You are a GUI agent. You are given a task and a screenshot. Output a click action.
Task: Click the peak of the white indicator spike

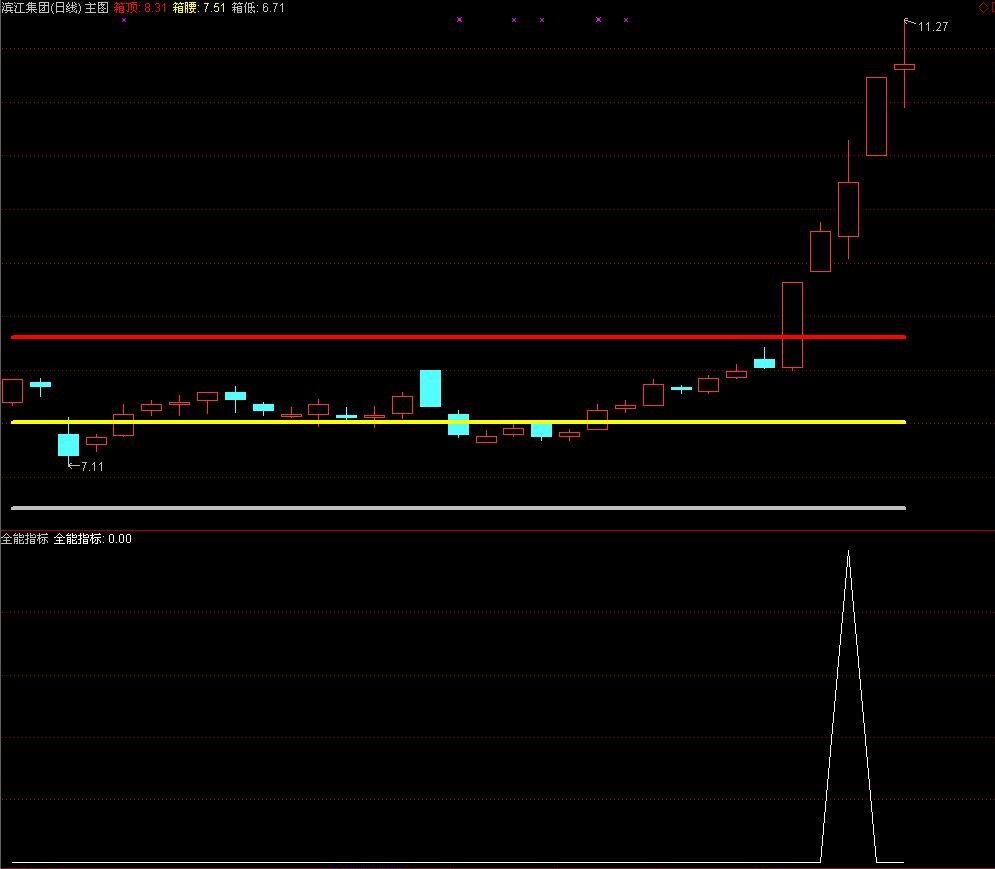click(848, 552)
